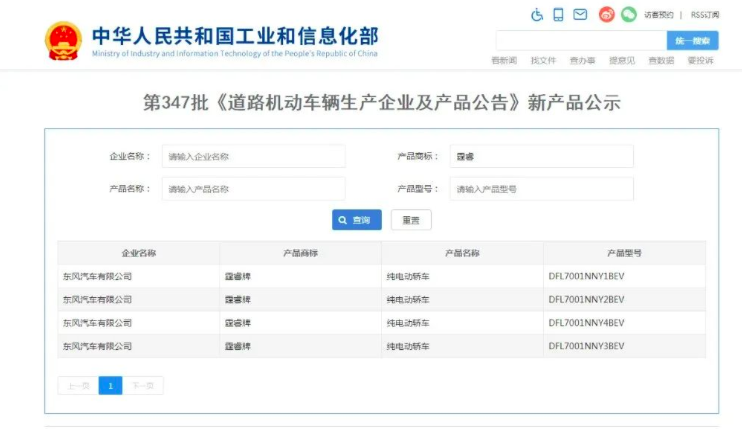
Task: Open the Weibo icon link
Action: click(606, 14)
